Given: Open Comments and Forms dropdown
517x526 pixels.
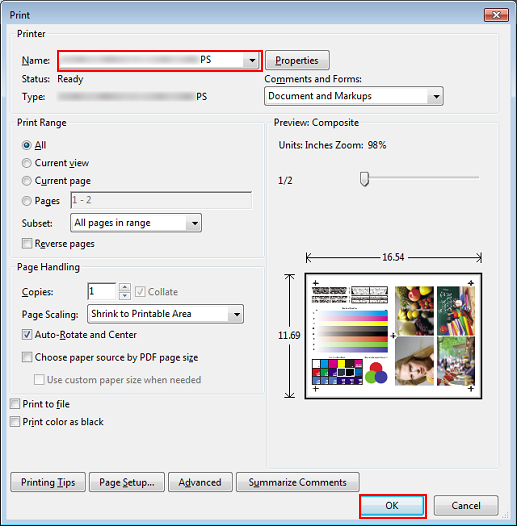Looking at the screenshot, I should click(x=354, y=96).
